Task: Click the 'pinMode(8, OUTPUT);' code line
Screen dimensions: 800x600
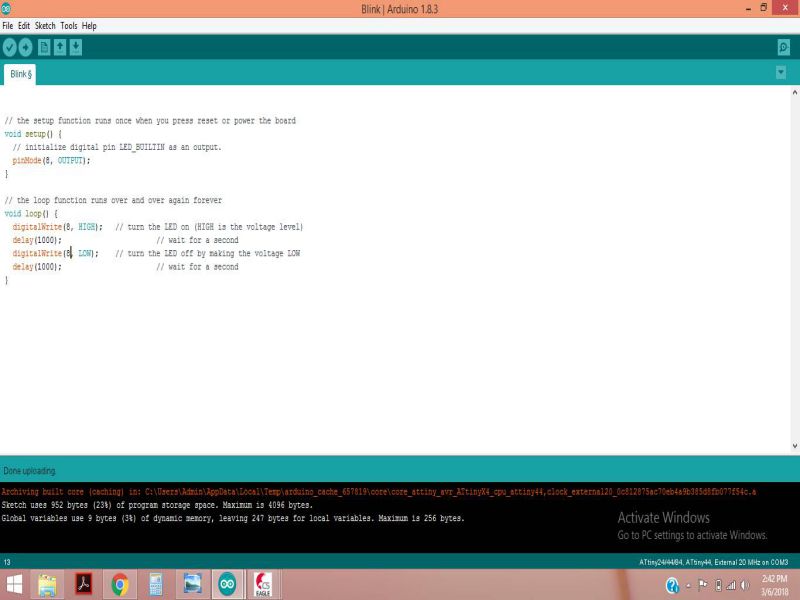Action: pyautogui.click(x=51, y=161)
